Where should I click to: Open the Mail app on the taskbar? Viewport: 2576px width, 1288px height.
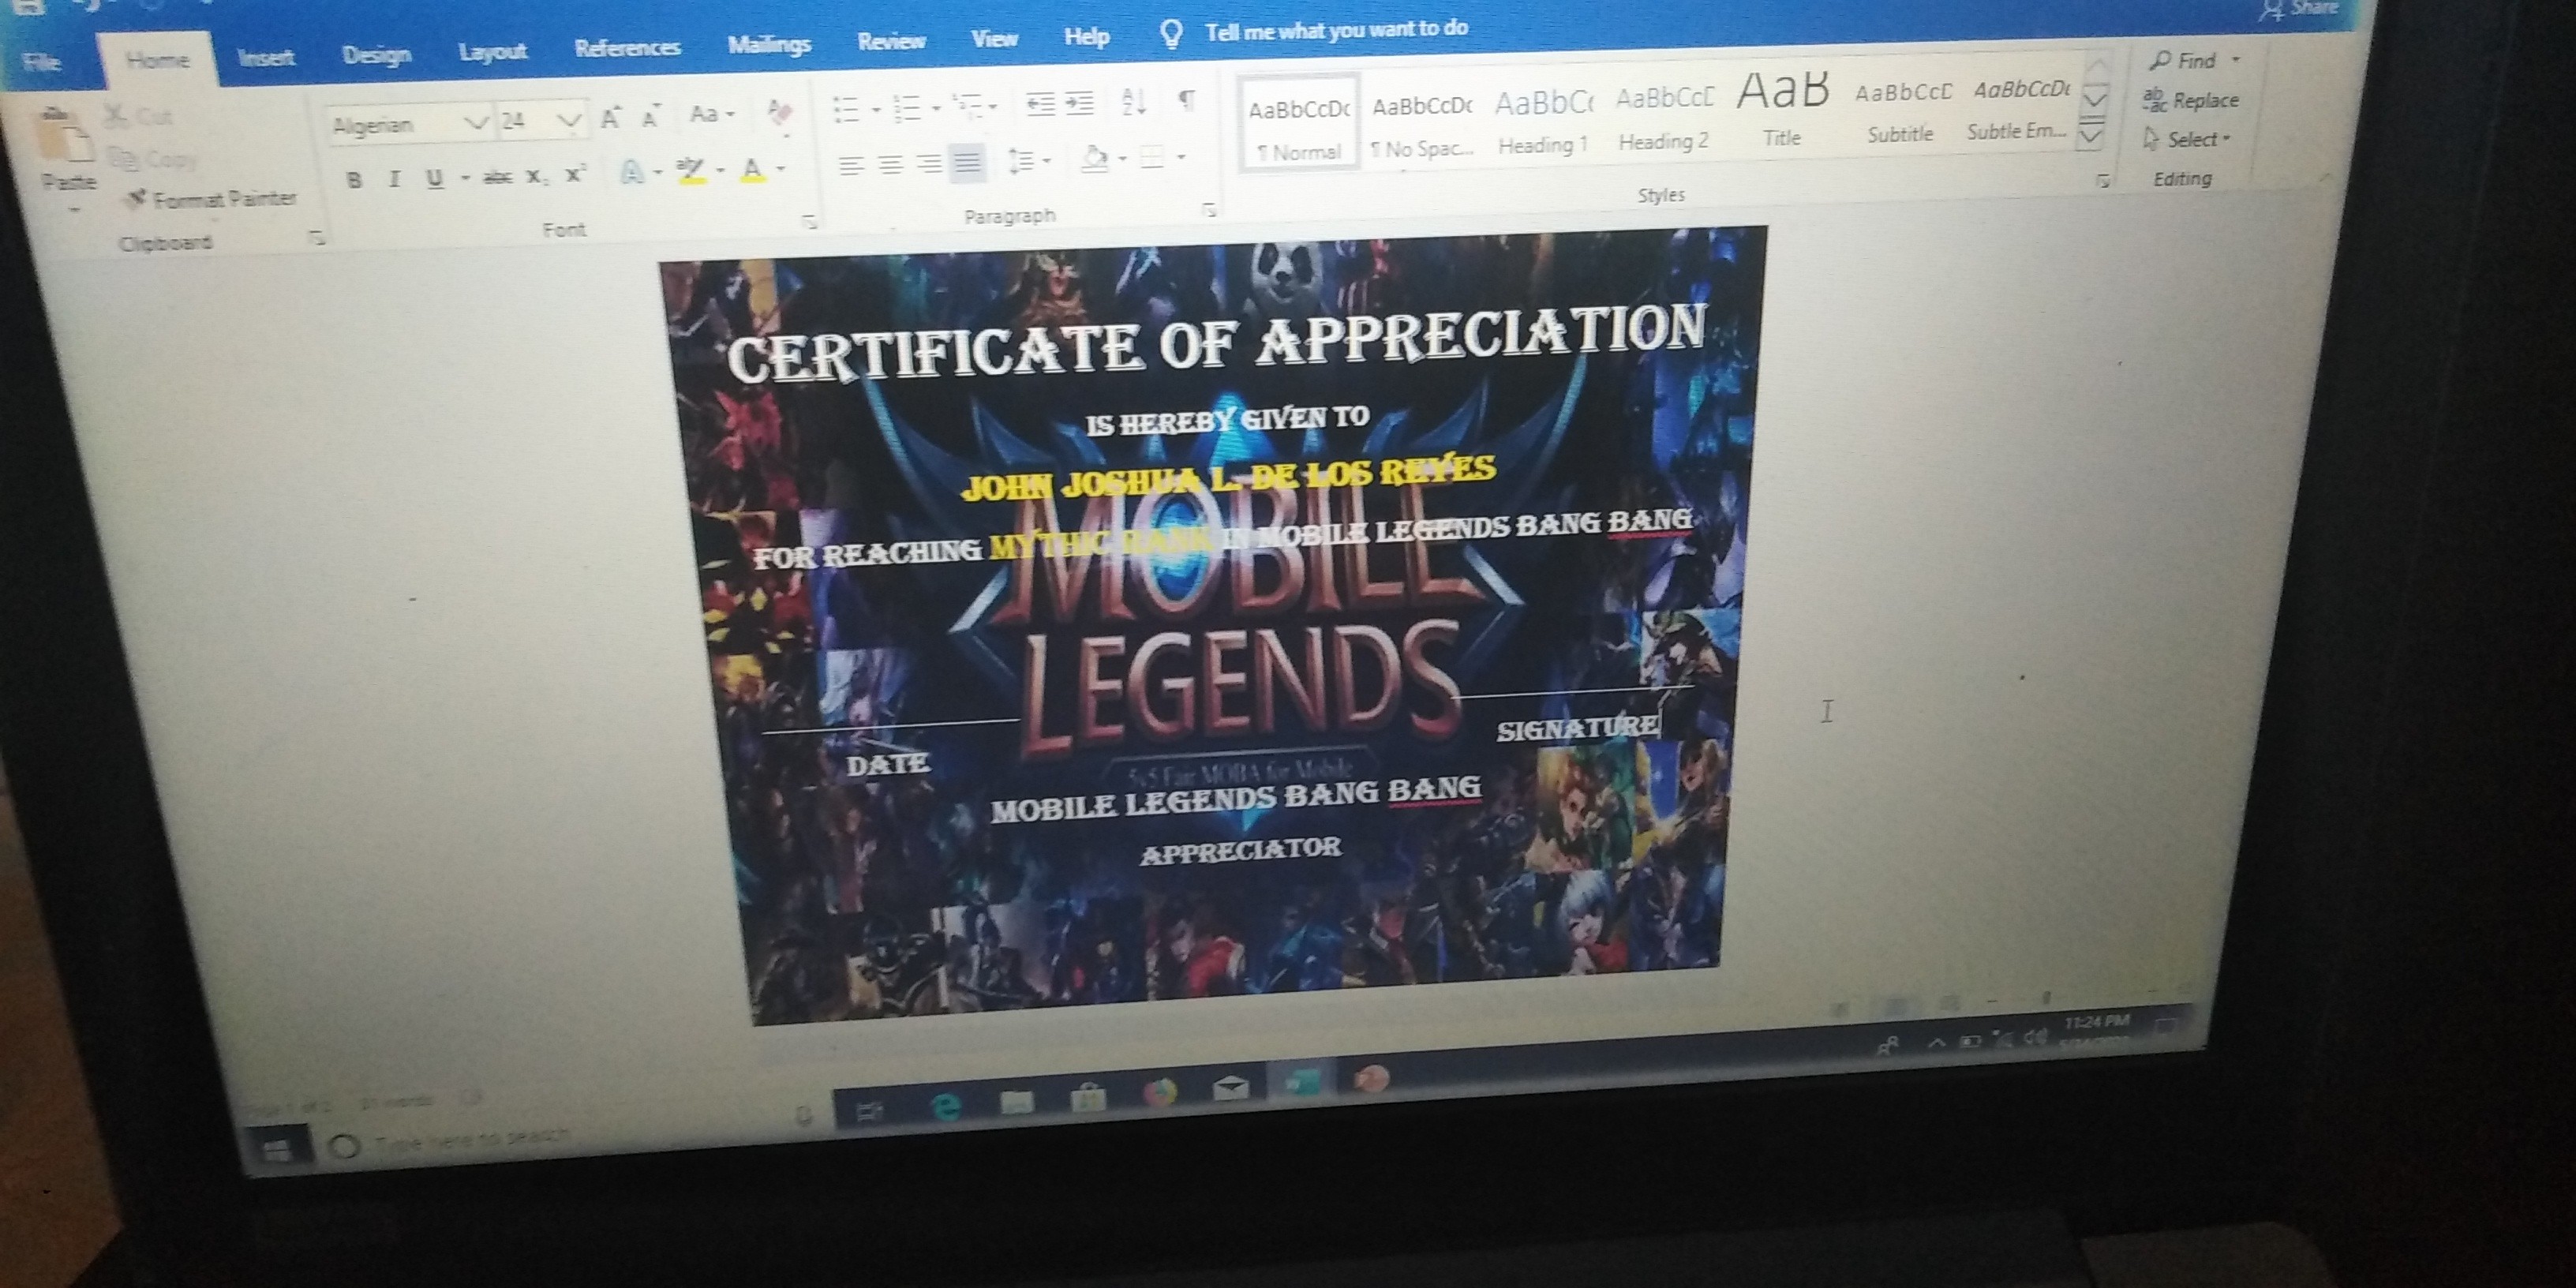click(x=1230, y=1088)
